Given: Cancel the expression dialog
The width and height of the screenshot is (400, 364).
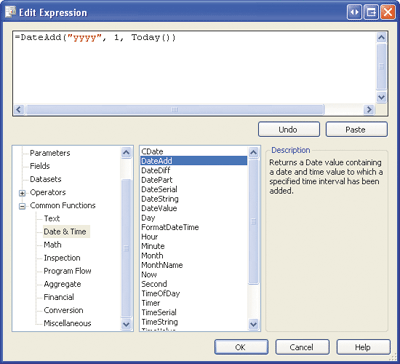Looking at the screenshot, I should coord(302,347).
